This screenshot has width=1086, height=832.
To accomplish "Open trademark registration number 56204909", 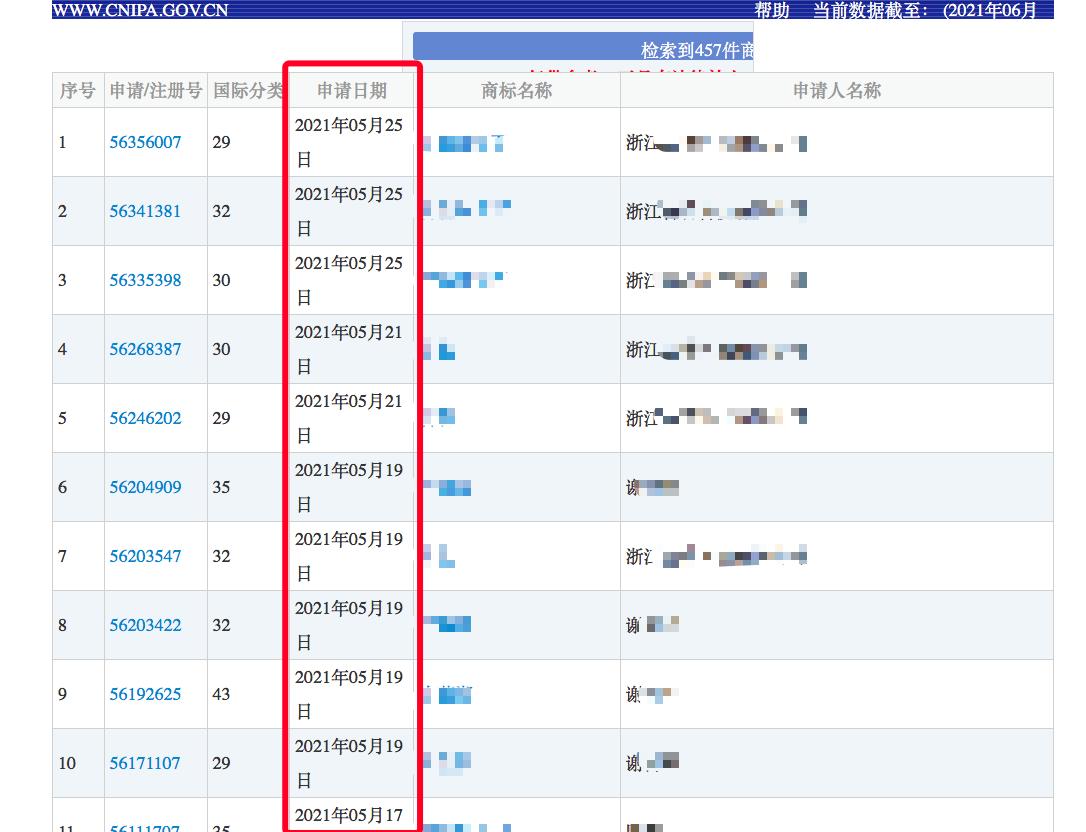I will click(x=145, y=487).
